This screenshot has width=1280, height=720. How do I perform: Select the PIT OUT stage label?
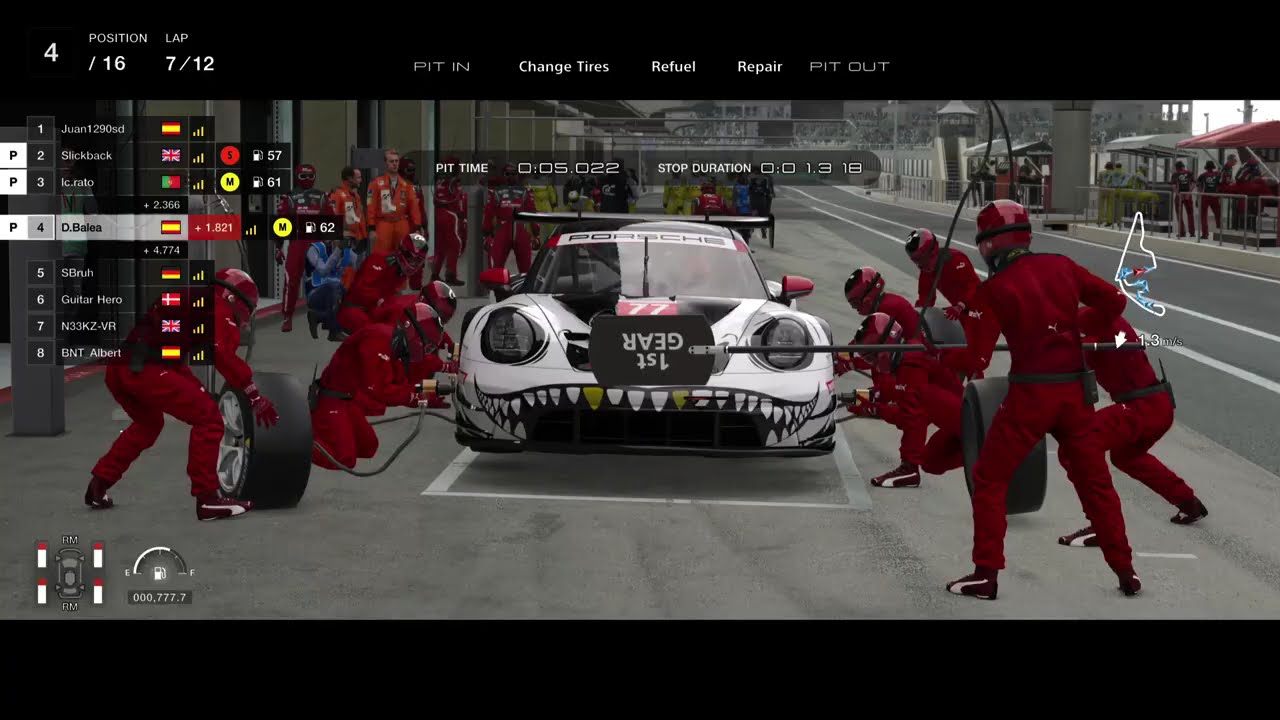click(x=849, y=67)
